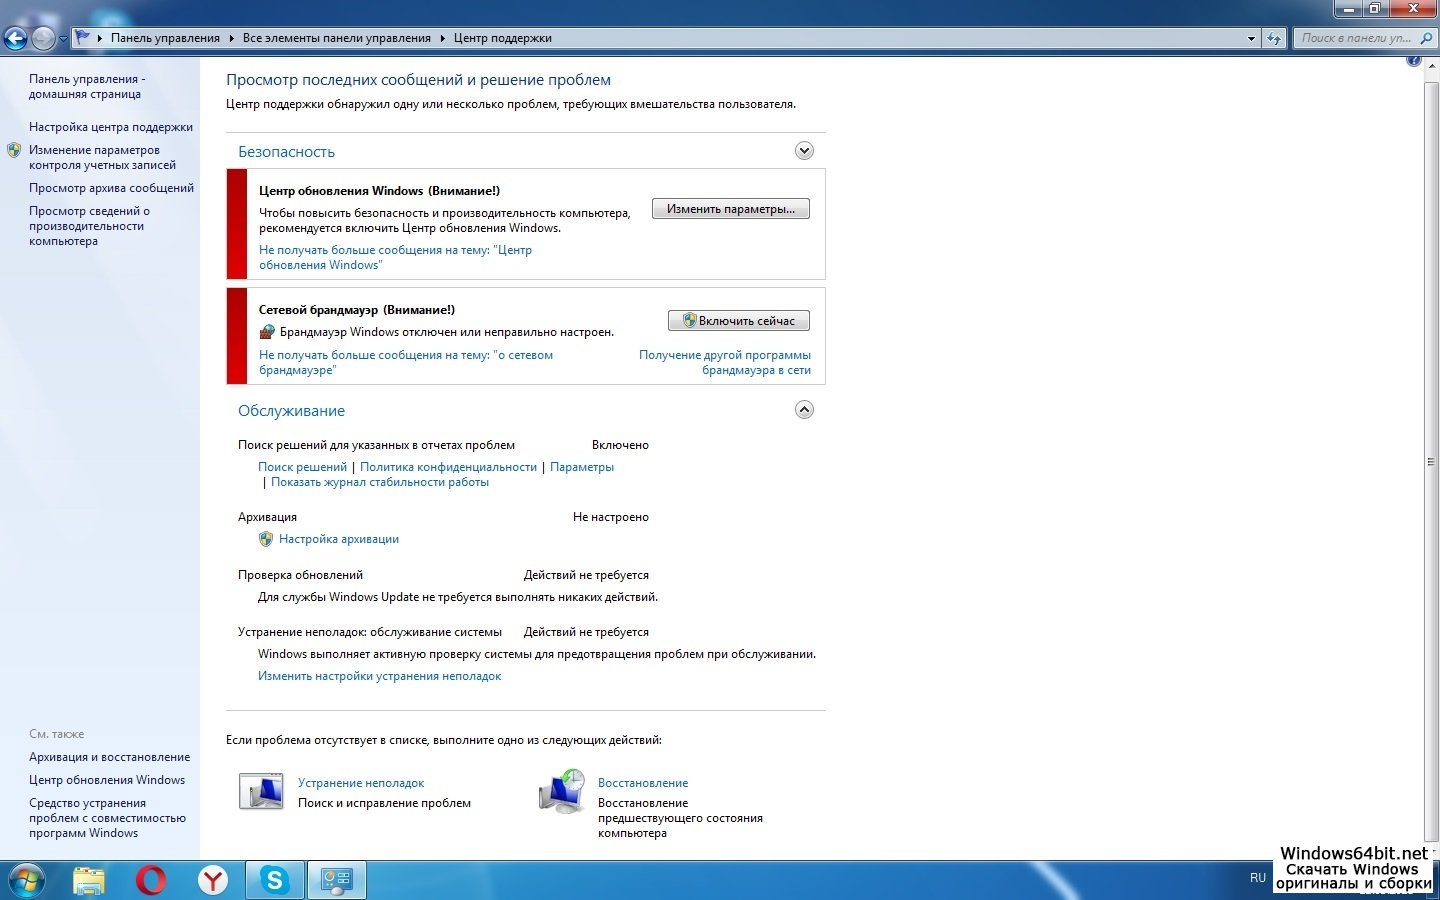
Task: Collapse the Безопасность section
Action: point(804,151)
